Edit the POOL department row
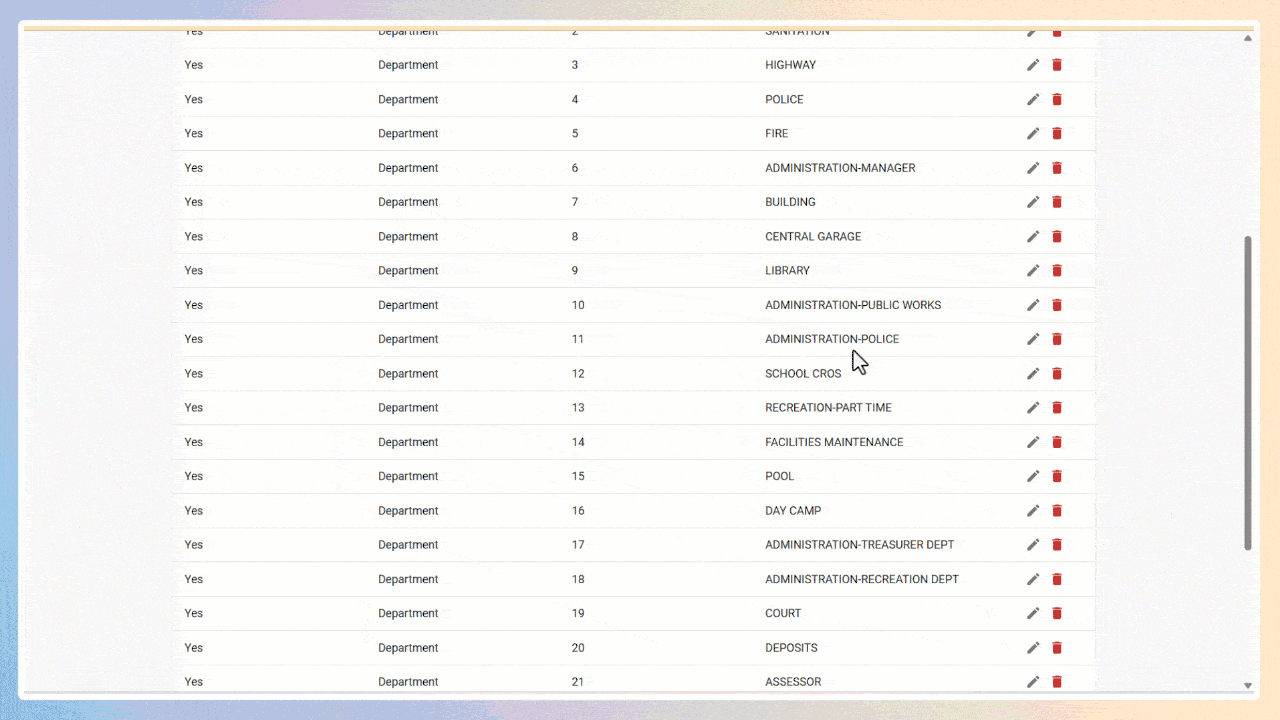Screen dimensions: 1280x720 click(x=1033, y=476)
